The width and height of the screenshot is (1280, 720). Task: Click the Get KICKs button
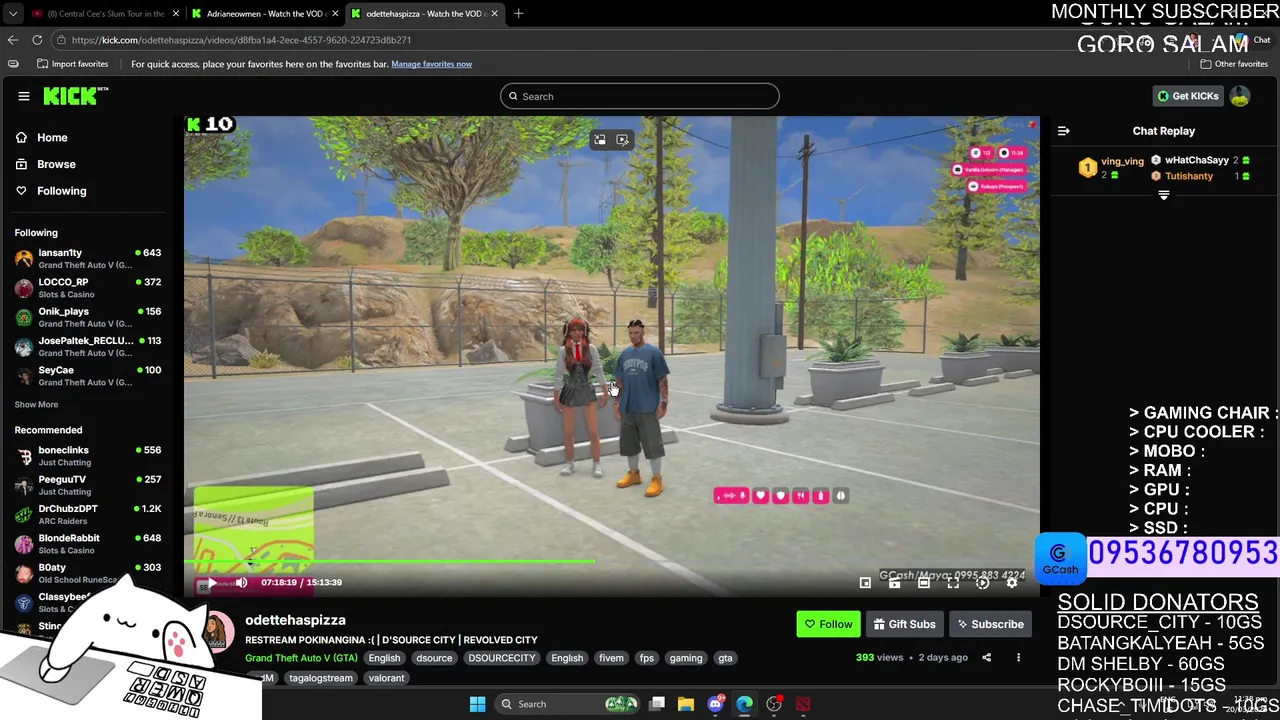click(1188, 96)
